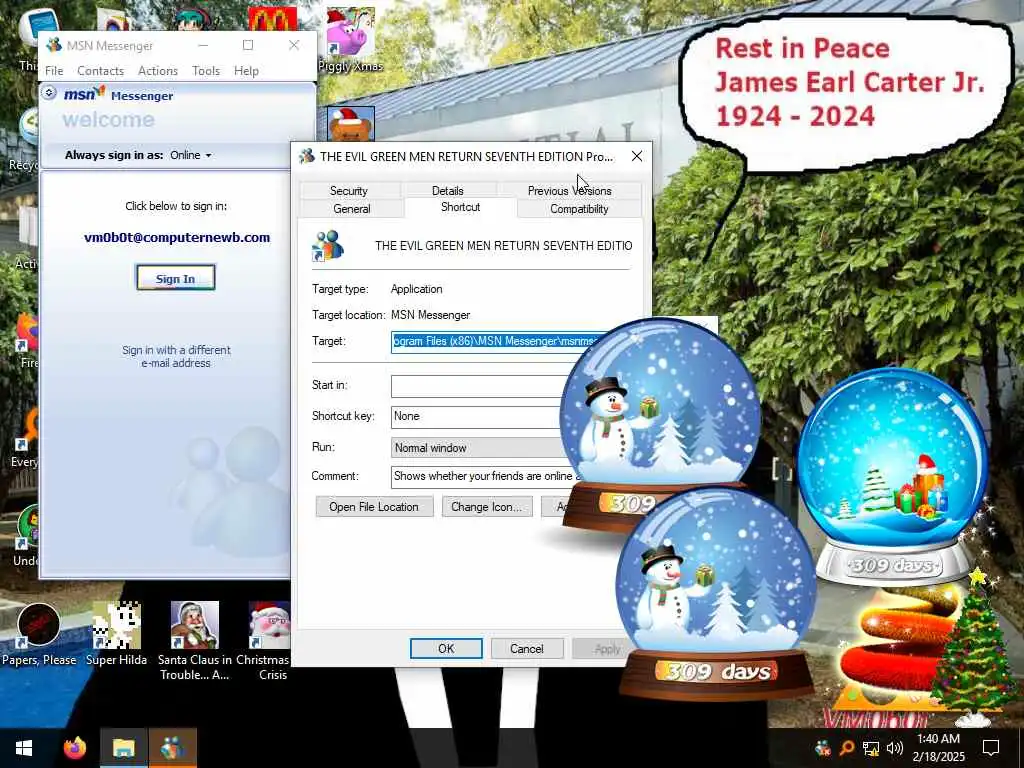Screen dimensions: 1024x768
Task: Click the Change Icon button
Action: 487,507
